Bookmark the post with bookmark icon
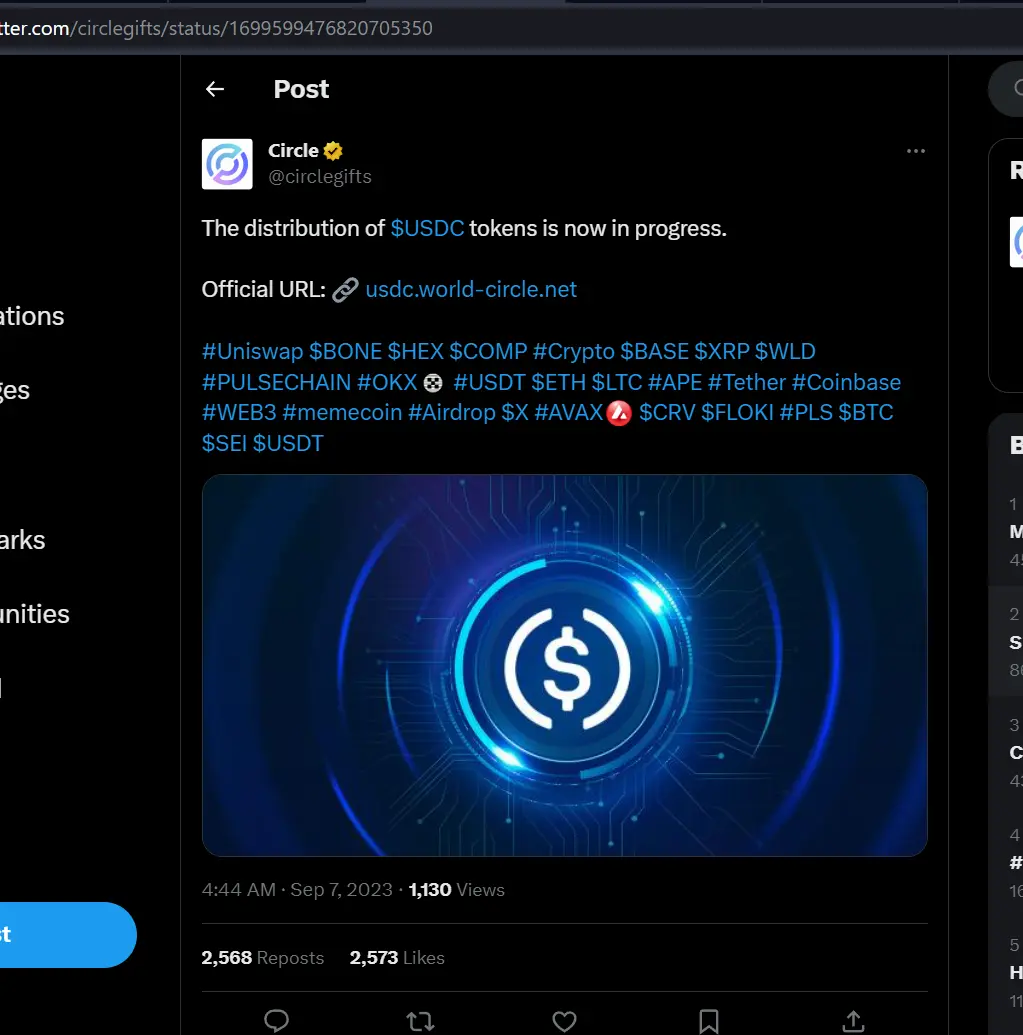1023x1035 pixels. (709, 1021)
